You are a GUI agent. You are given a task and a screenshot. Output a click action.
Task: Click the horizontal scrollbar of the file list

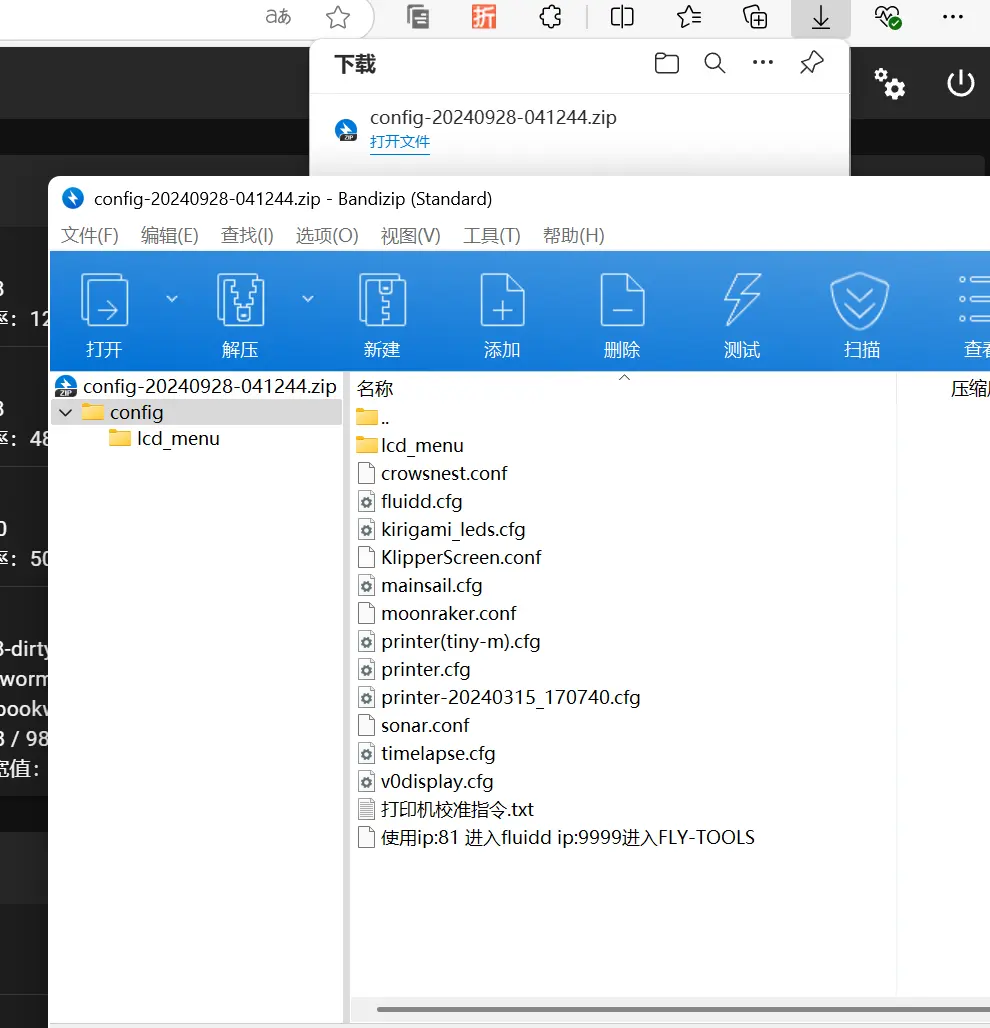click(682, 1009)
